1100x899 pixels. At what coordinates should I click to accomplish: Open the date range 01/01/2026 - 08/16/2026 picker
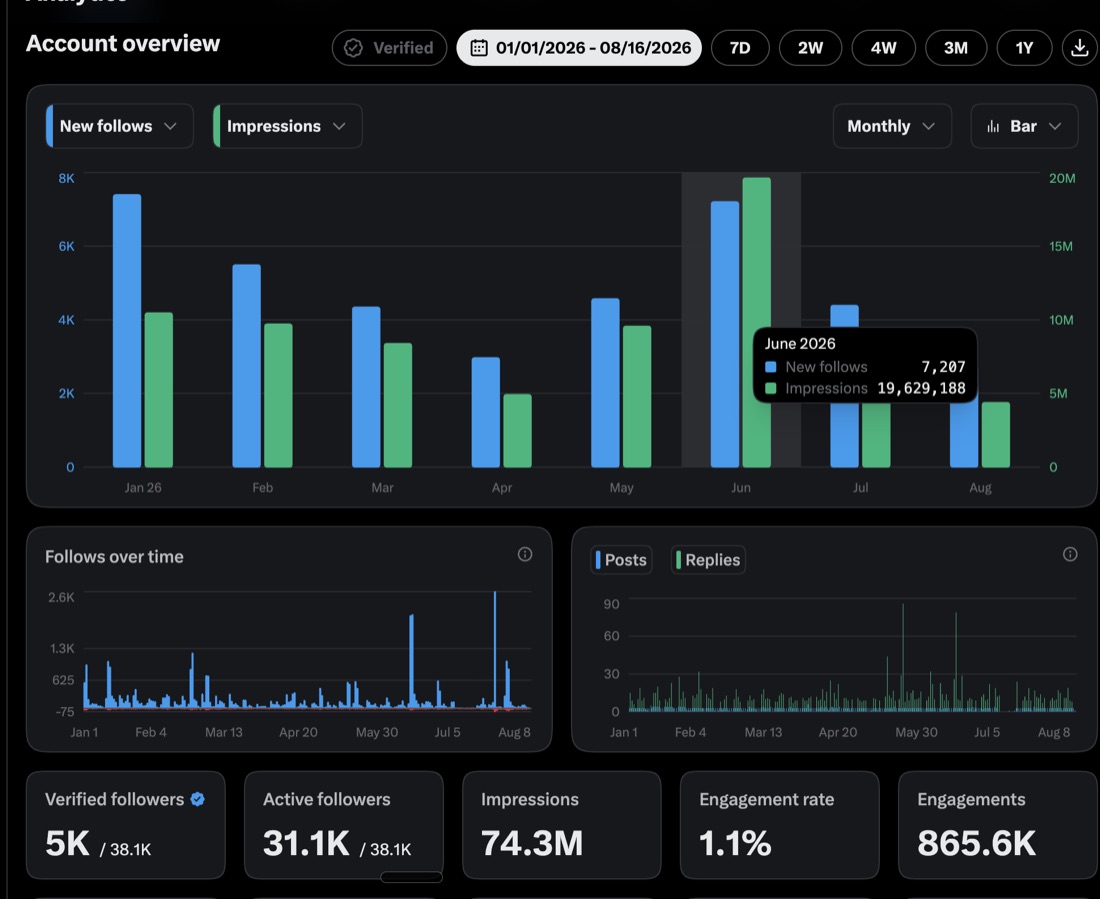[x=579, y=48]
